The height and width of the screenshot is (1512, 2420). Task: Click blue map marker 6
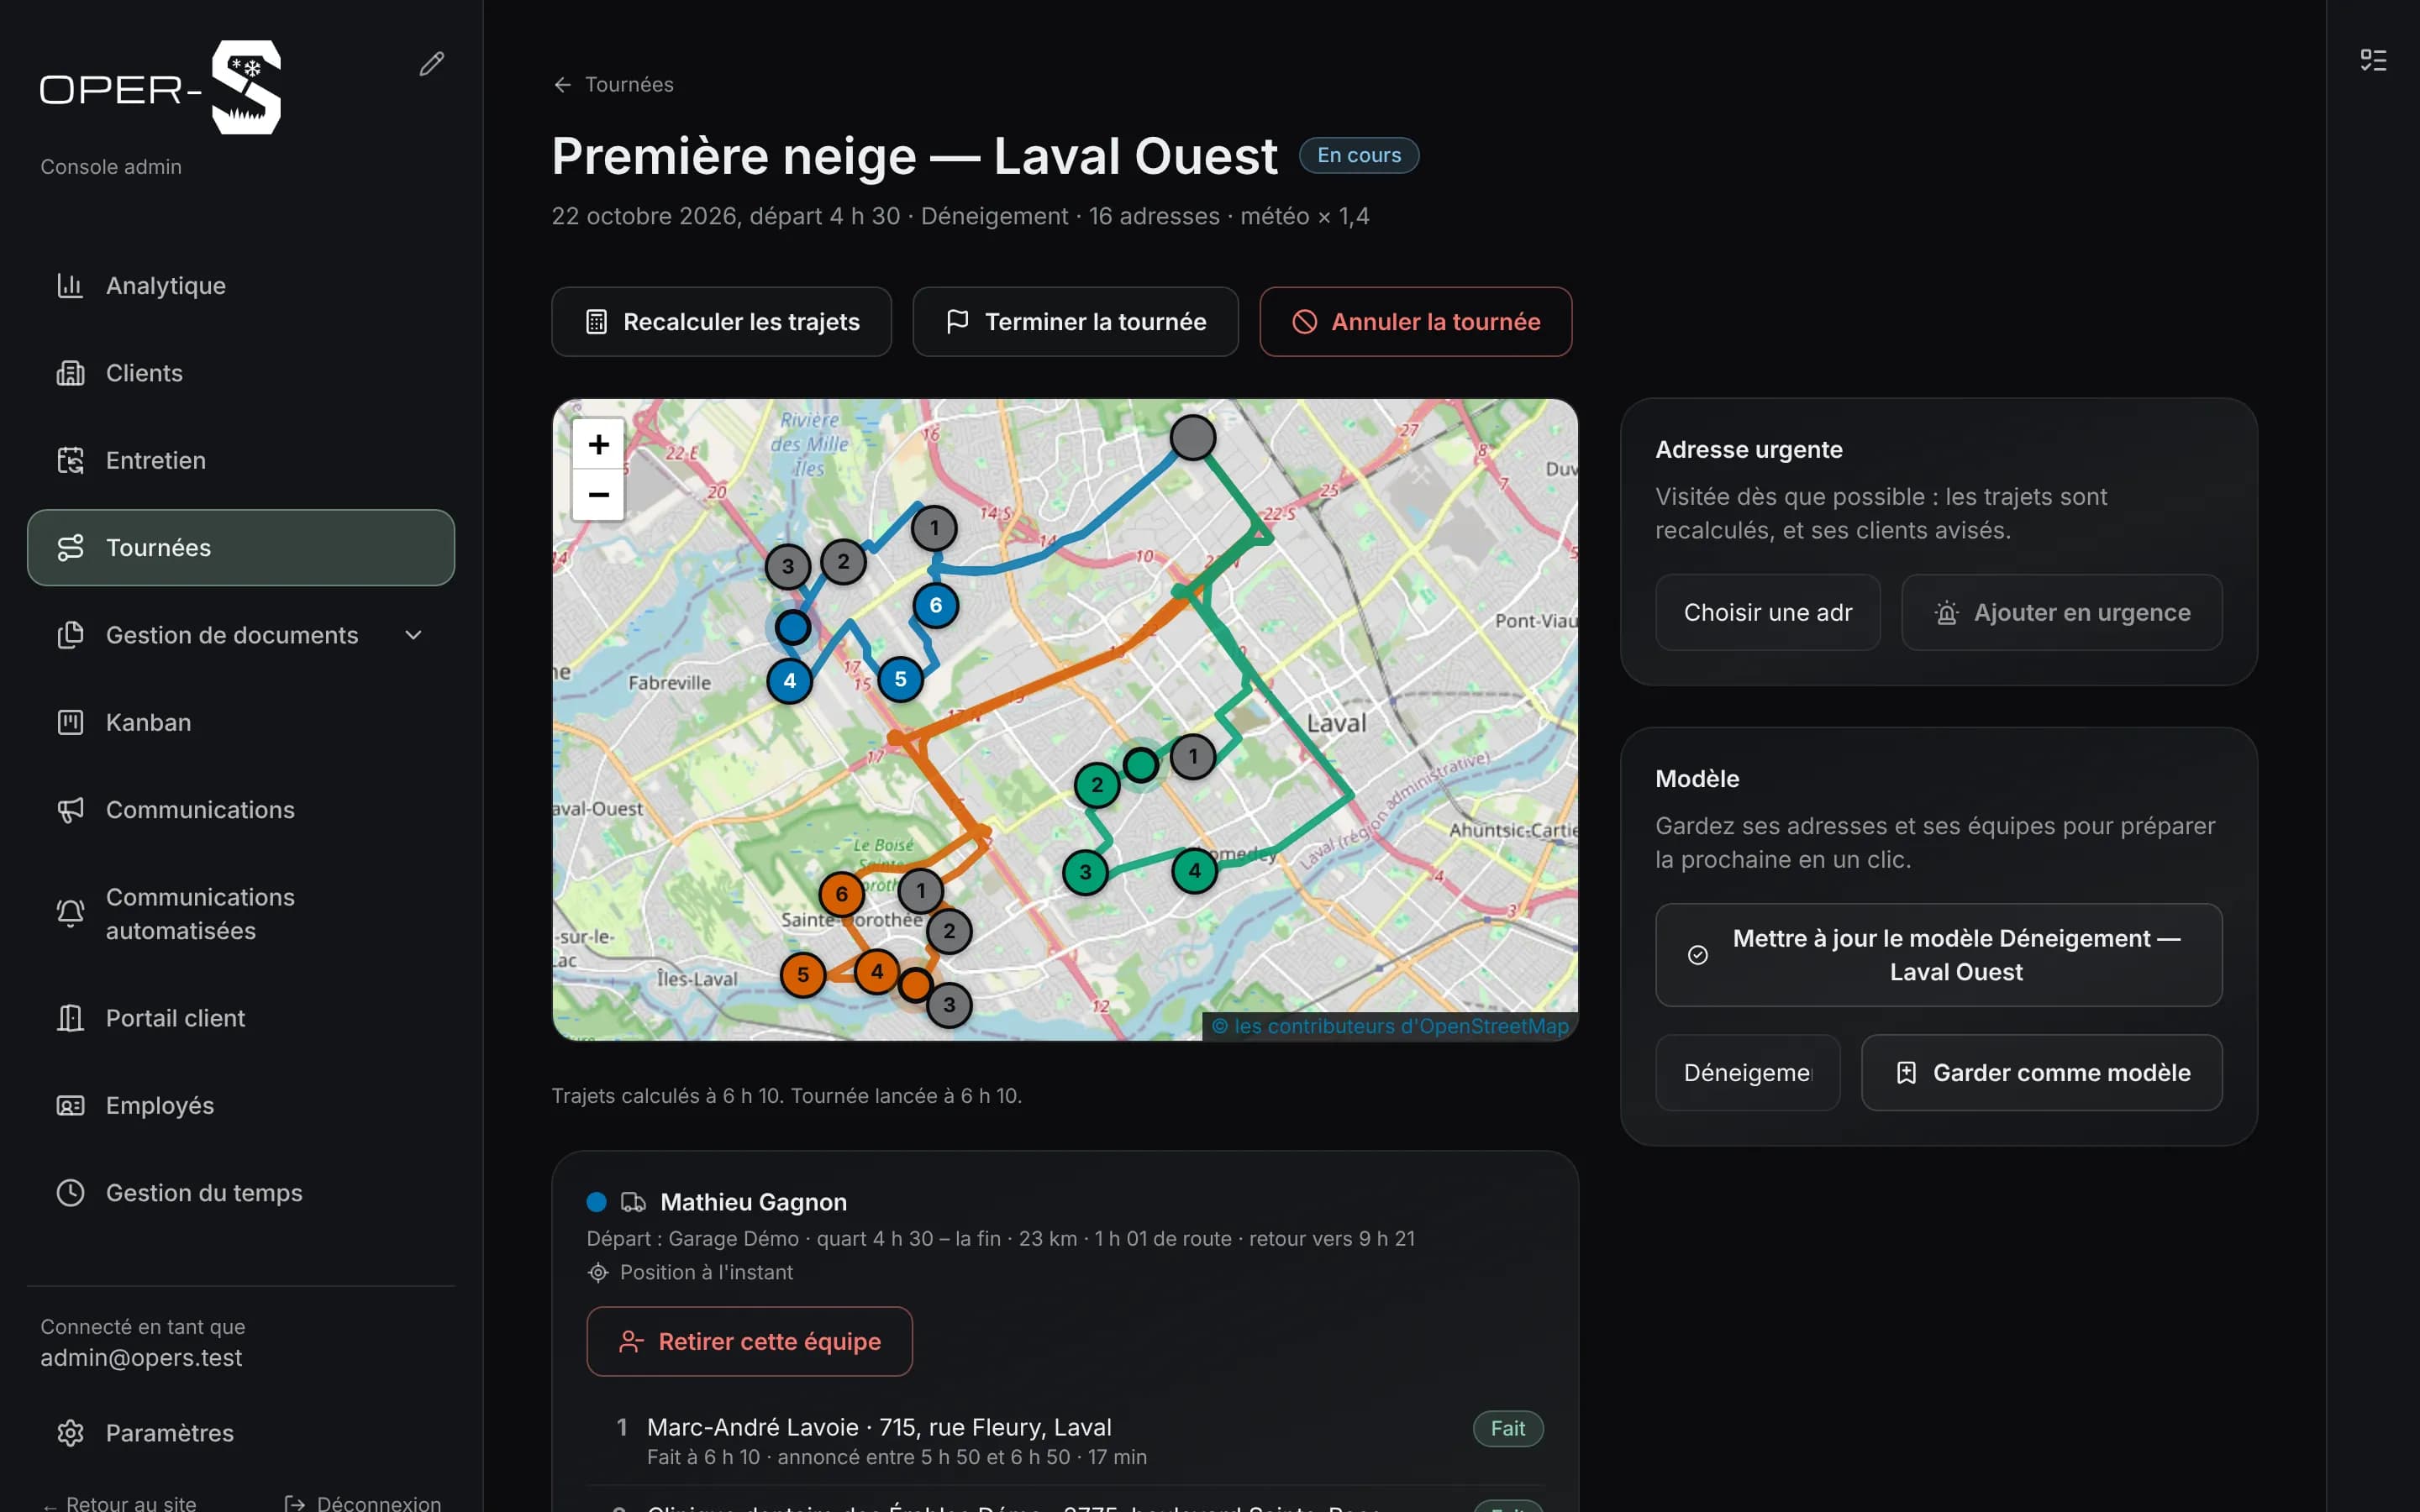(x=935, y=605)
